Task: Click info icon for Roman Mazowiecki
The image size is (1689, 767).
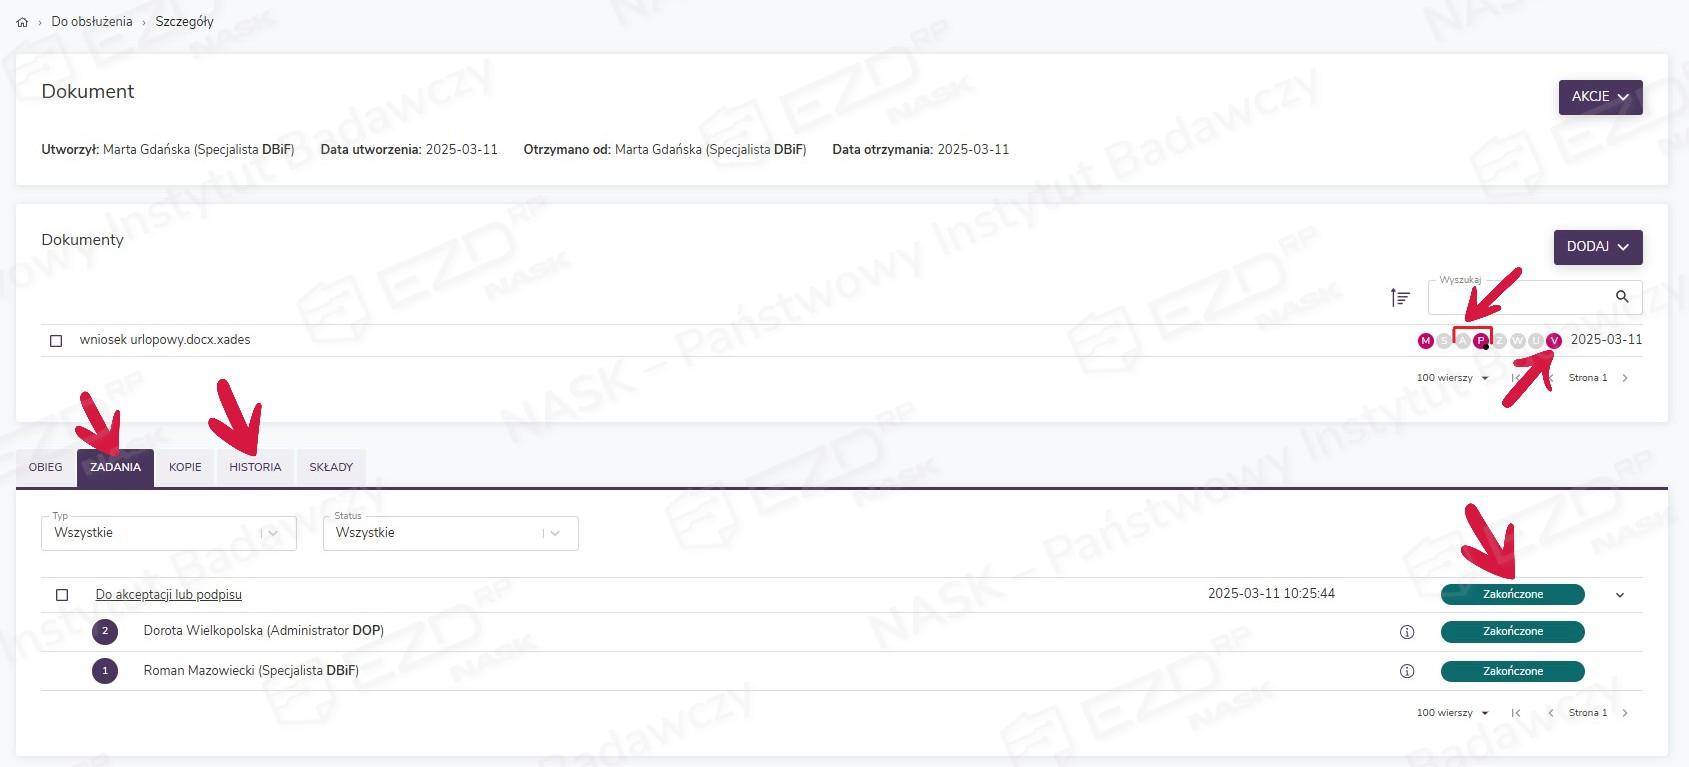Action: (x=1407, y=671)
